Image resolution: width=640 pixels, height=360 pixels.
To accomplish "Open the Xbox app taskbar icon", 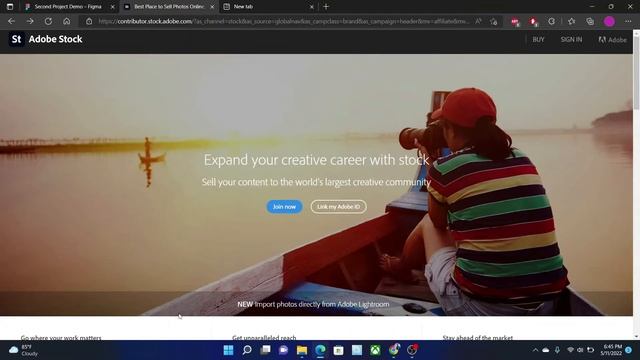I will pos(376,350).
